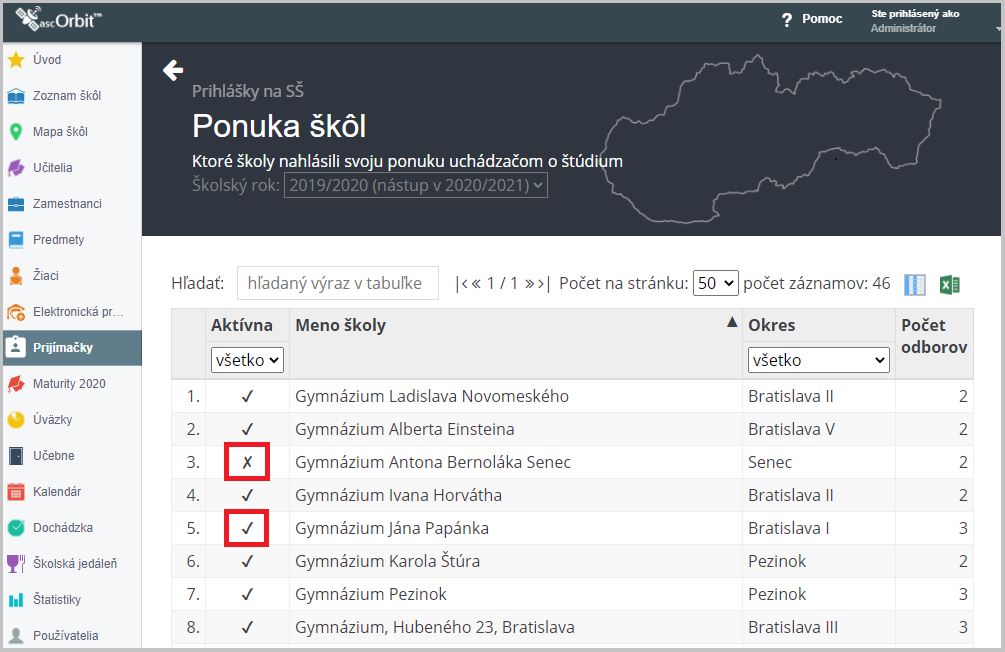Click the Okres column header
Screen dimensions: 1005x652
pyautogui.click(x=772, y=326)
